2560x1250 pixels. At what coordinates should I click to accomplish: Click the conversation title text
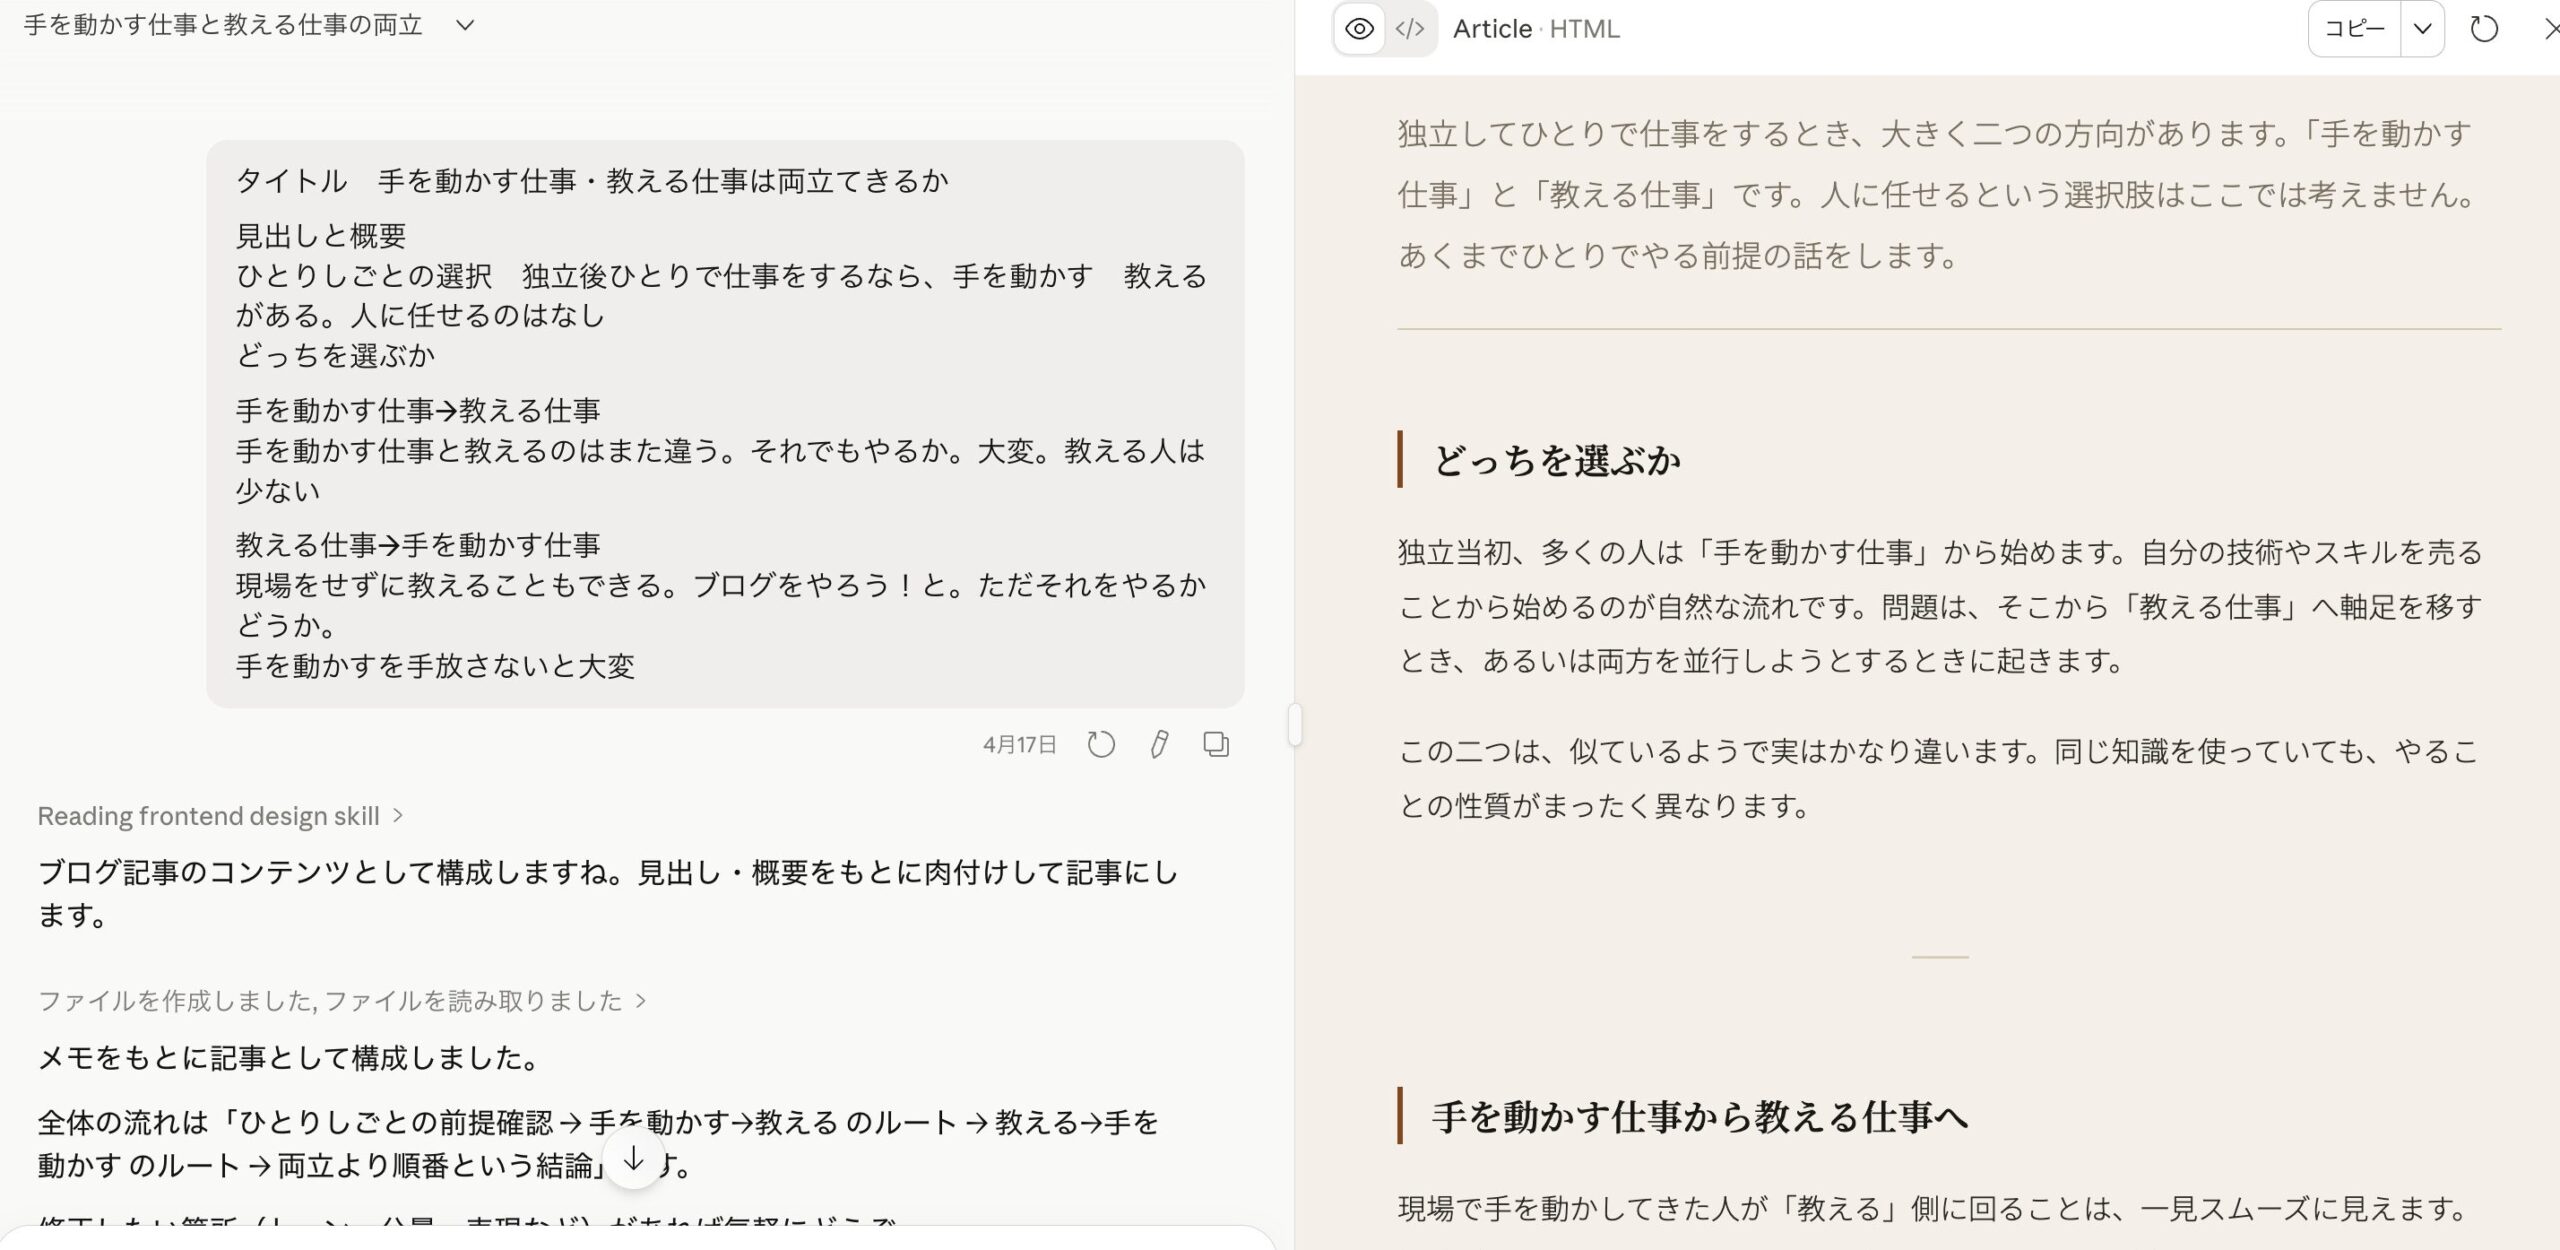[x=223, y=25]
